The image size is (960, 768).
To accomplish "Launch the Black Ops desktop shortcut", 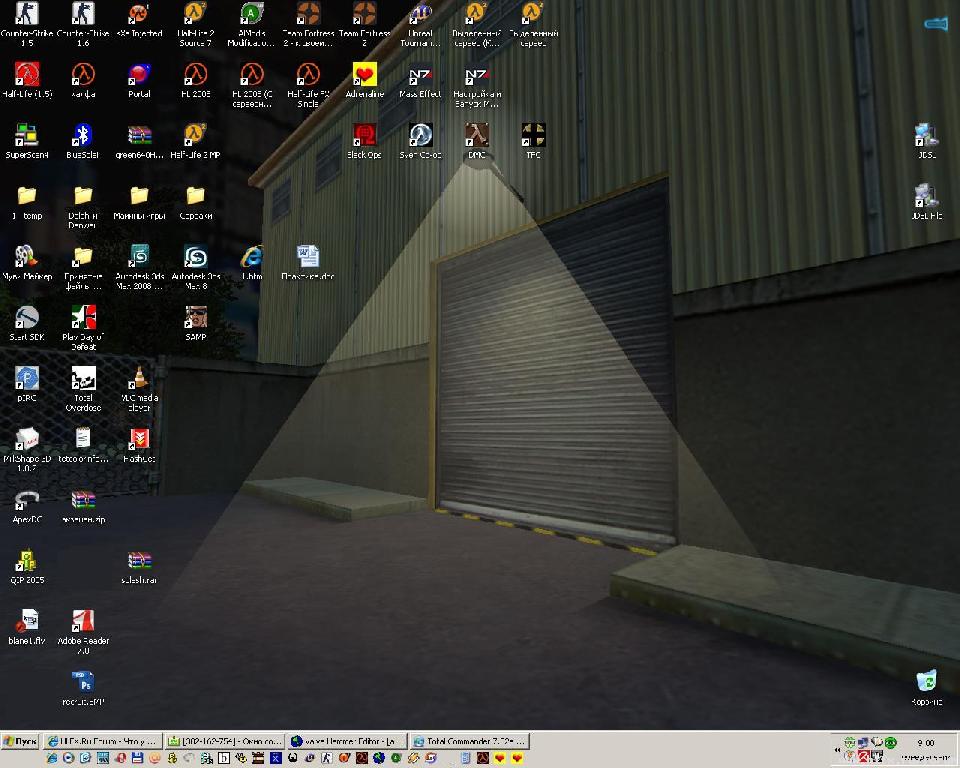I will click(364, 141).
